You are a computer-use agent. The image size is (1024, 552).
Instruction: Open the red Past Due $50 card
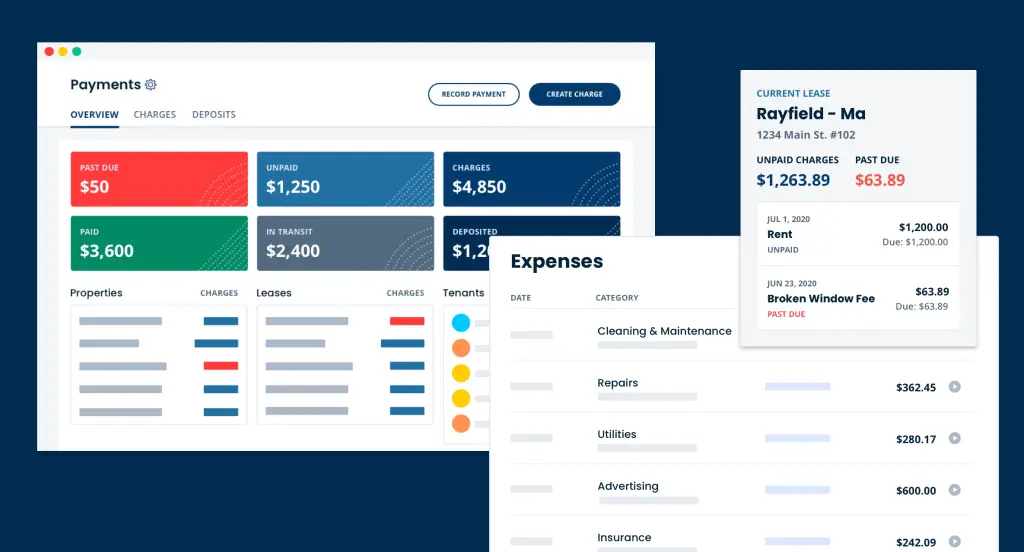coord(159,179)
